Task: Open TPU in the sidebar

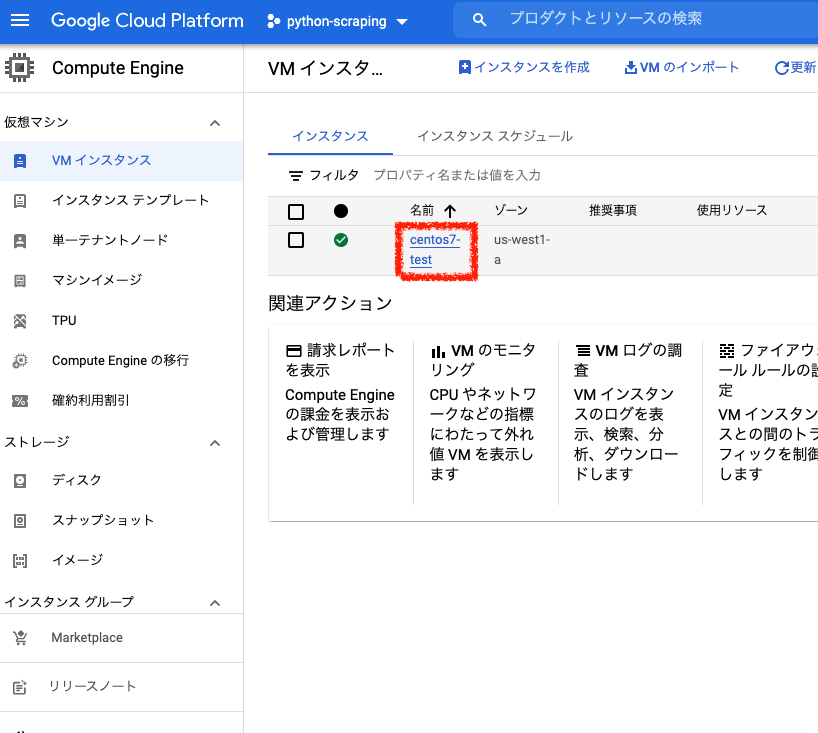Action: 122,320
